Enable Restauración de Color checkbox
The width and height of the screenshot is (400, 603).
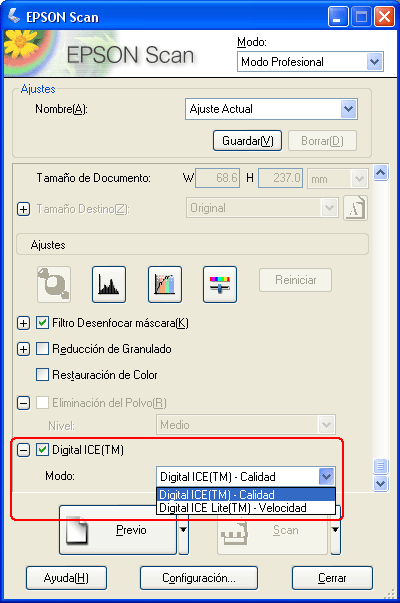pyautogui.click(x=42, y=375)
